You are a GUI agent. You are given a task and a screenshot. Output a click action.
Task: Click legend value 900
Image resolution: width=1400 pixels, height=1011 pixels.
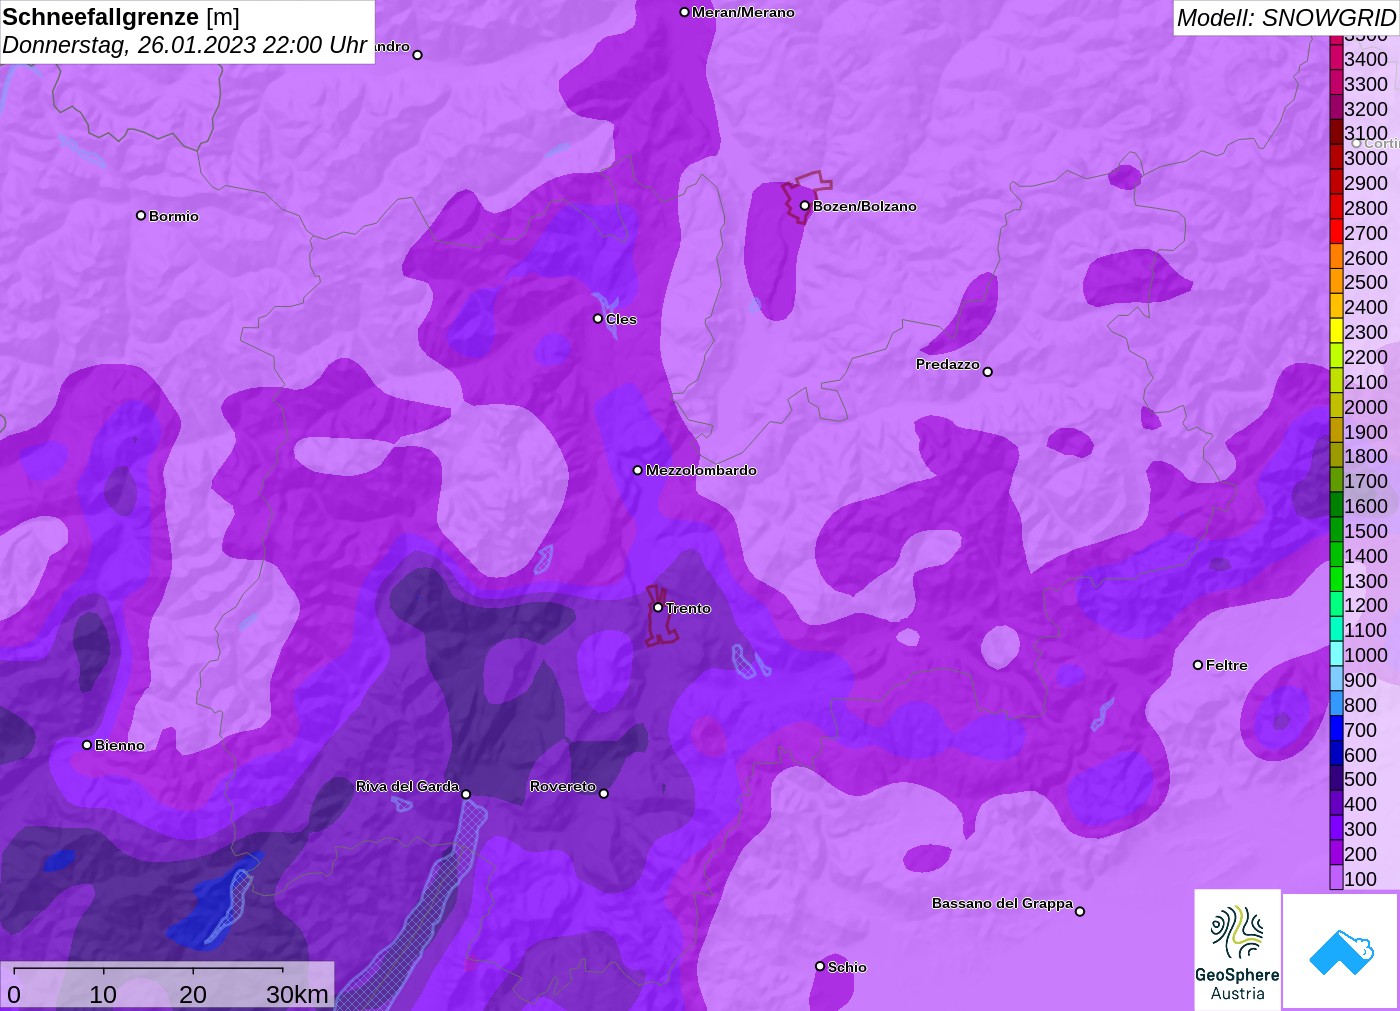click(x=1360, y=680)
